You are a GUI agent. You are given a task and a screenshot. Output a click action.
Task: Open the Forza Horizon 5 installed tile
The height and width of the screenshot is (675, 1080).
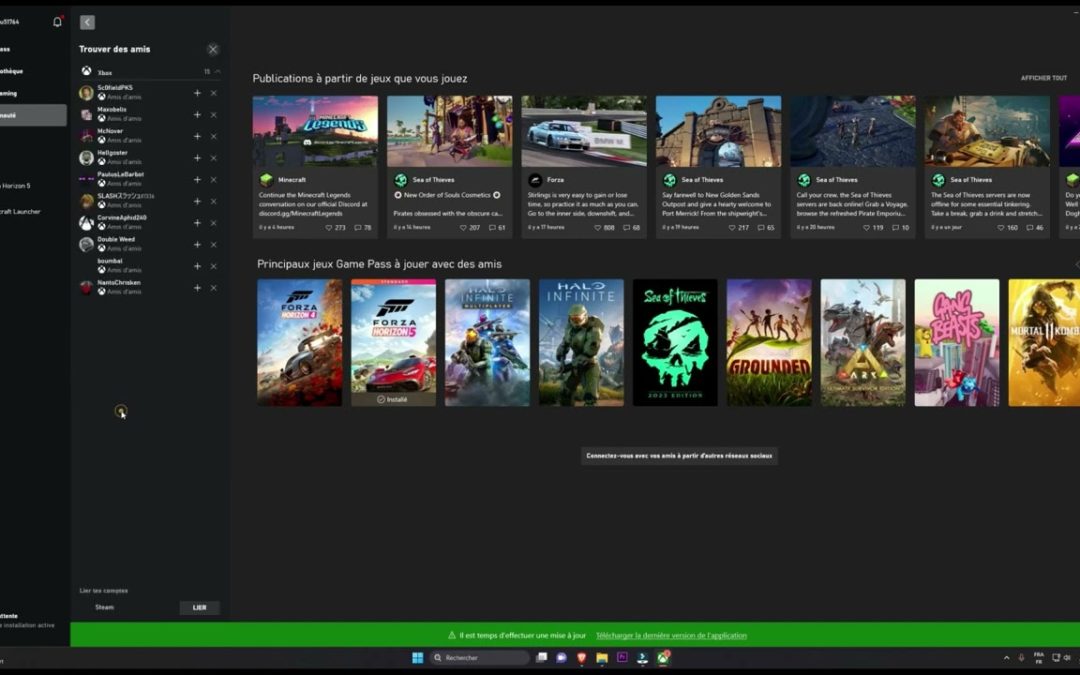tap(393, 342)
